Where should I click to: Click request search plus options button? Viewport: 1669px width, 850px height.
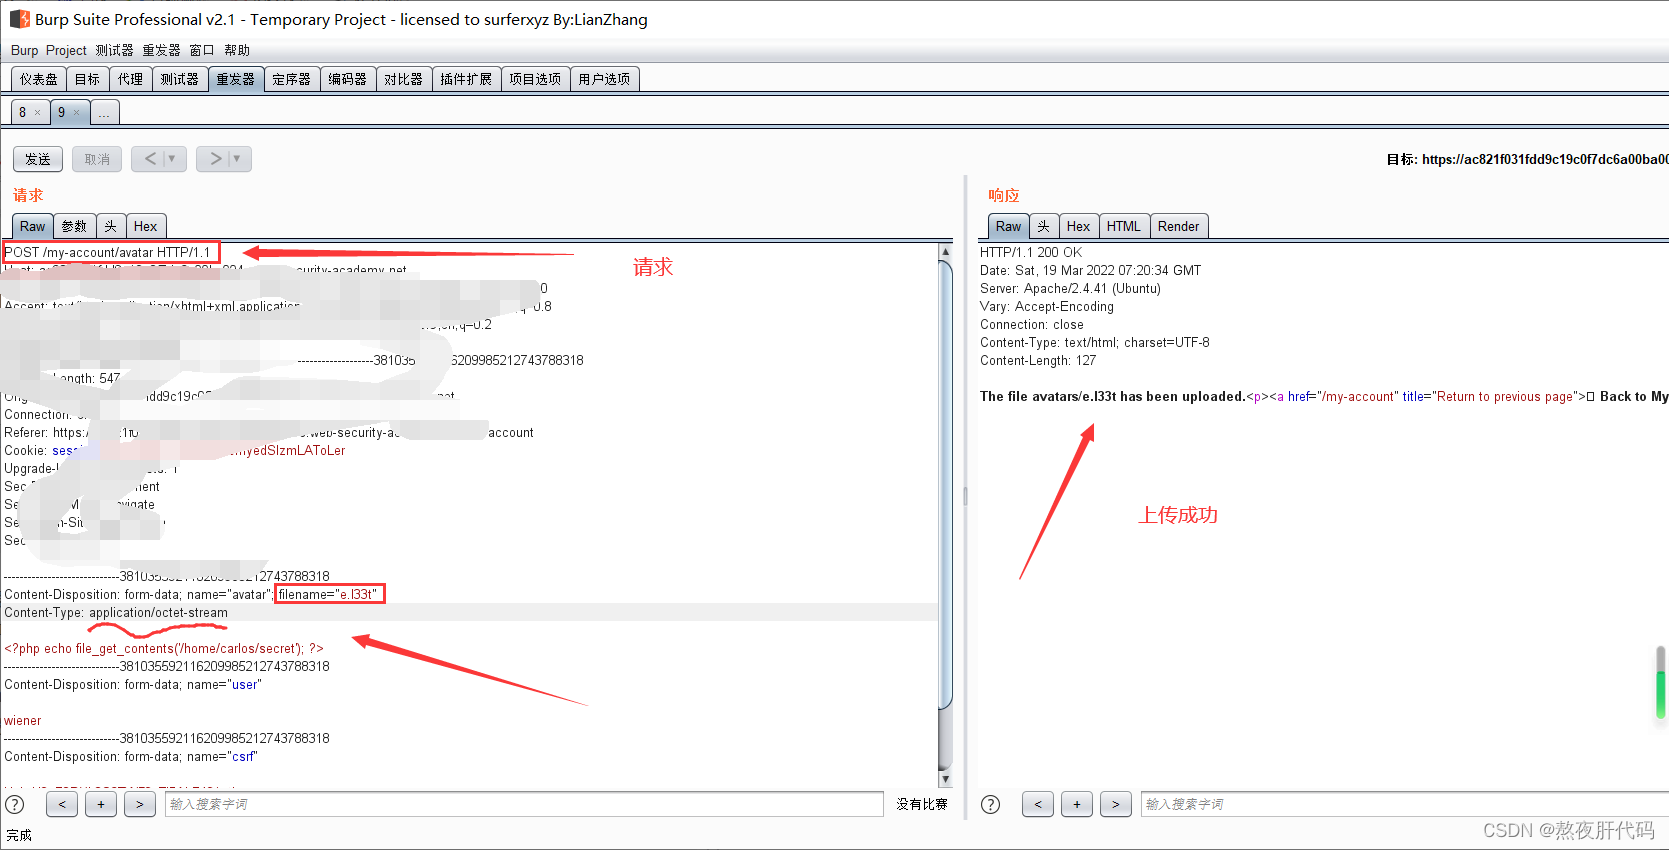pos(101,804)
